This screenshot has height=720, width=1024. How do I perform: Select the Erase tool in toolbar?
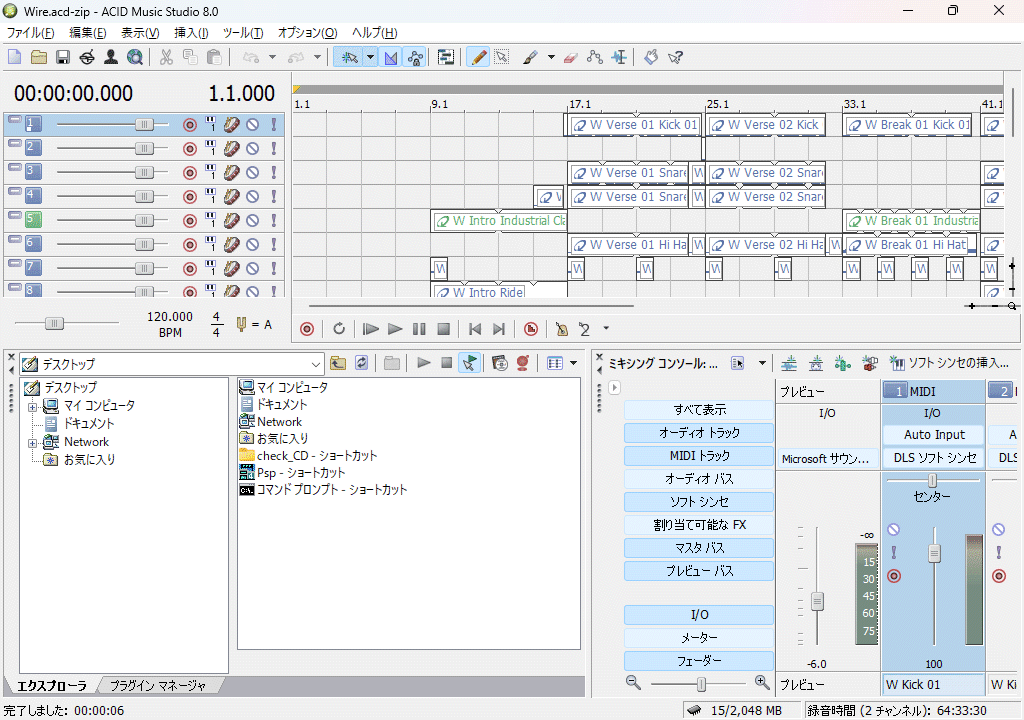click(x=572, y=57)
